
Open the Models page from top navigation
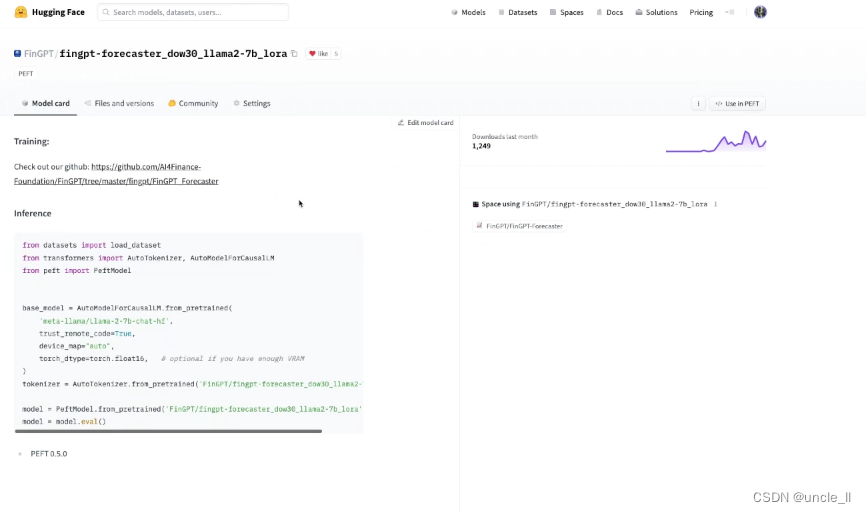point(468,12)
